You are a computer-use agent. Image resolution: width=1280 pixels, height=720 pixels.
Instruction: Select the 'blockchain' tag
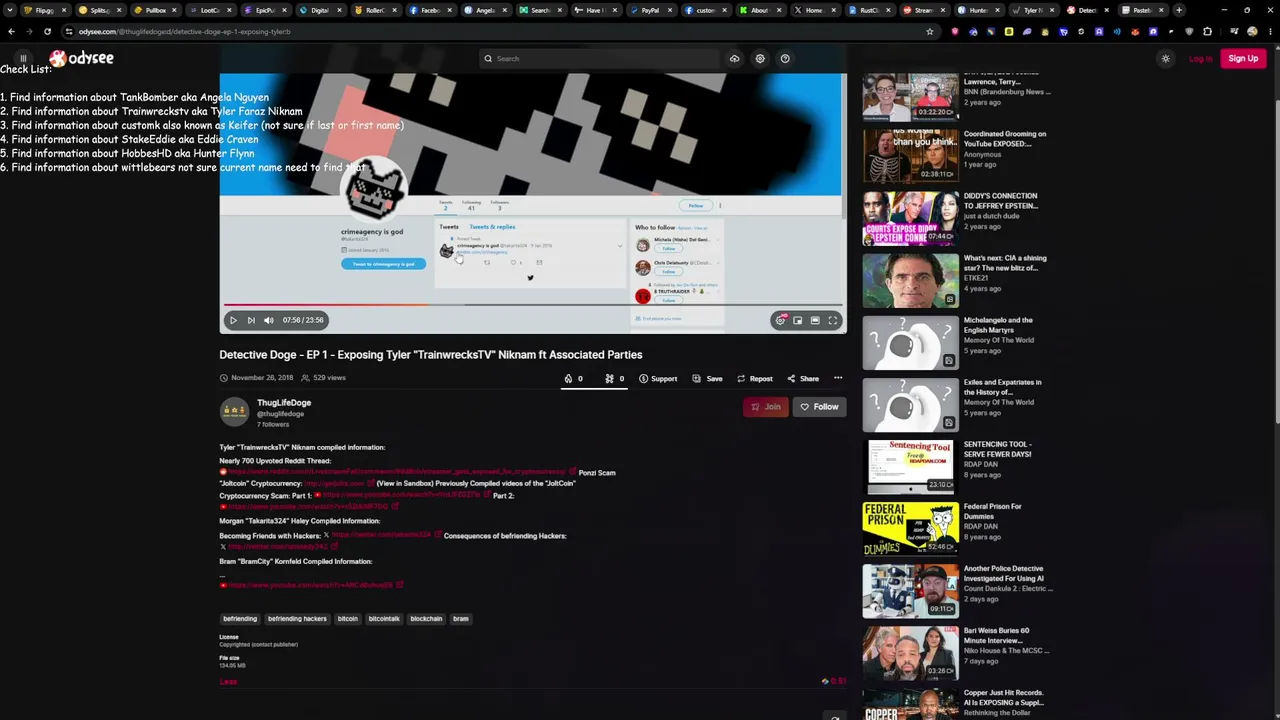pos(426,619)
